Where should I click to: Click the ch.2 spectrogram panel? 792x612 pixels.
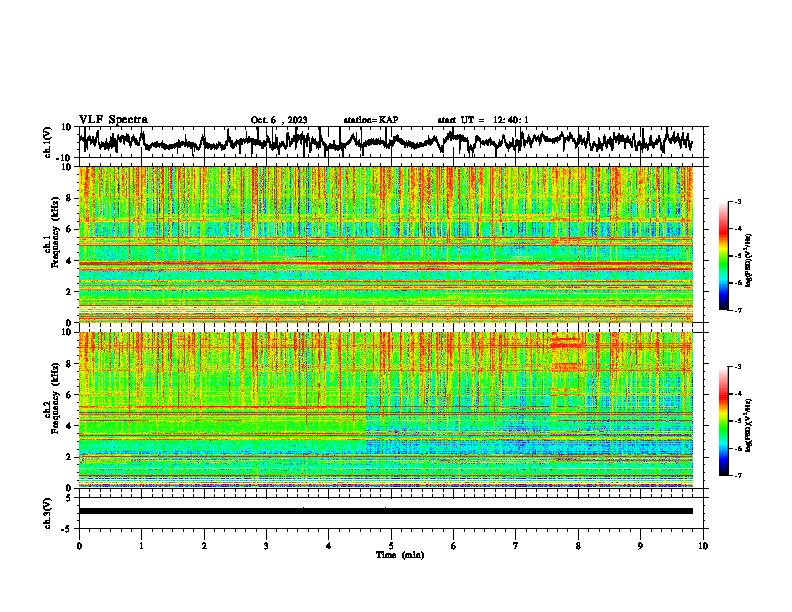pos(386,410)
